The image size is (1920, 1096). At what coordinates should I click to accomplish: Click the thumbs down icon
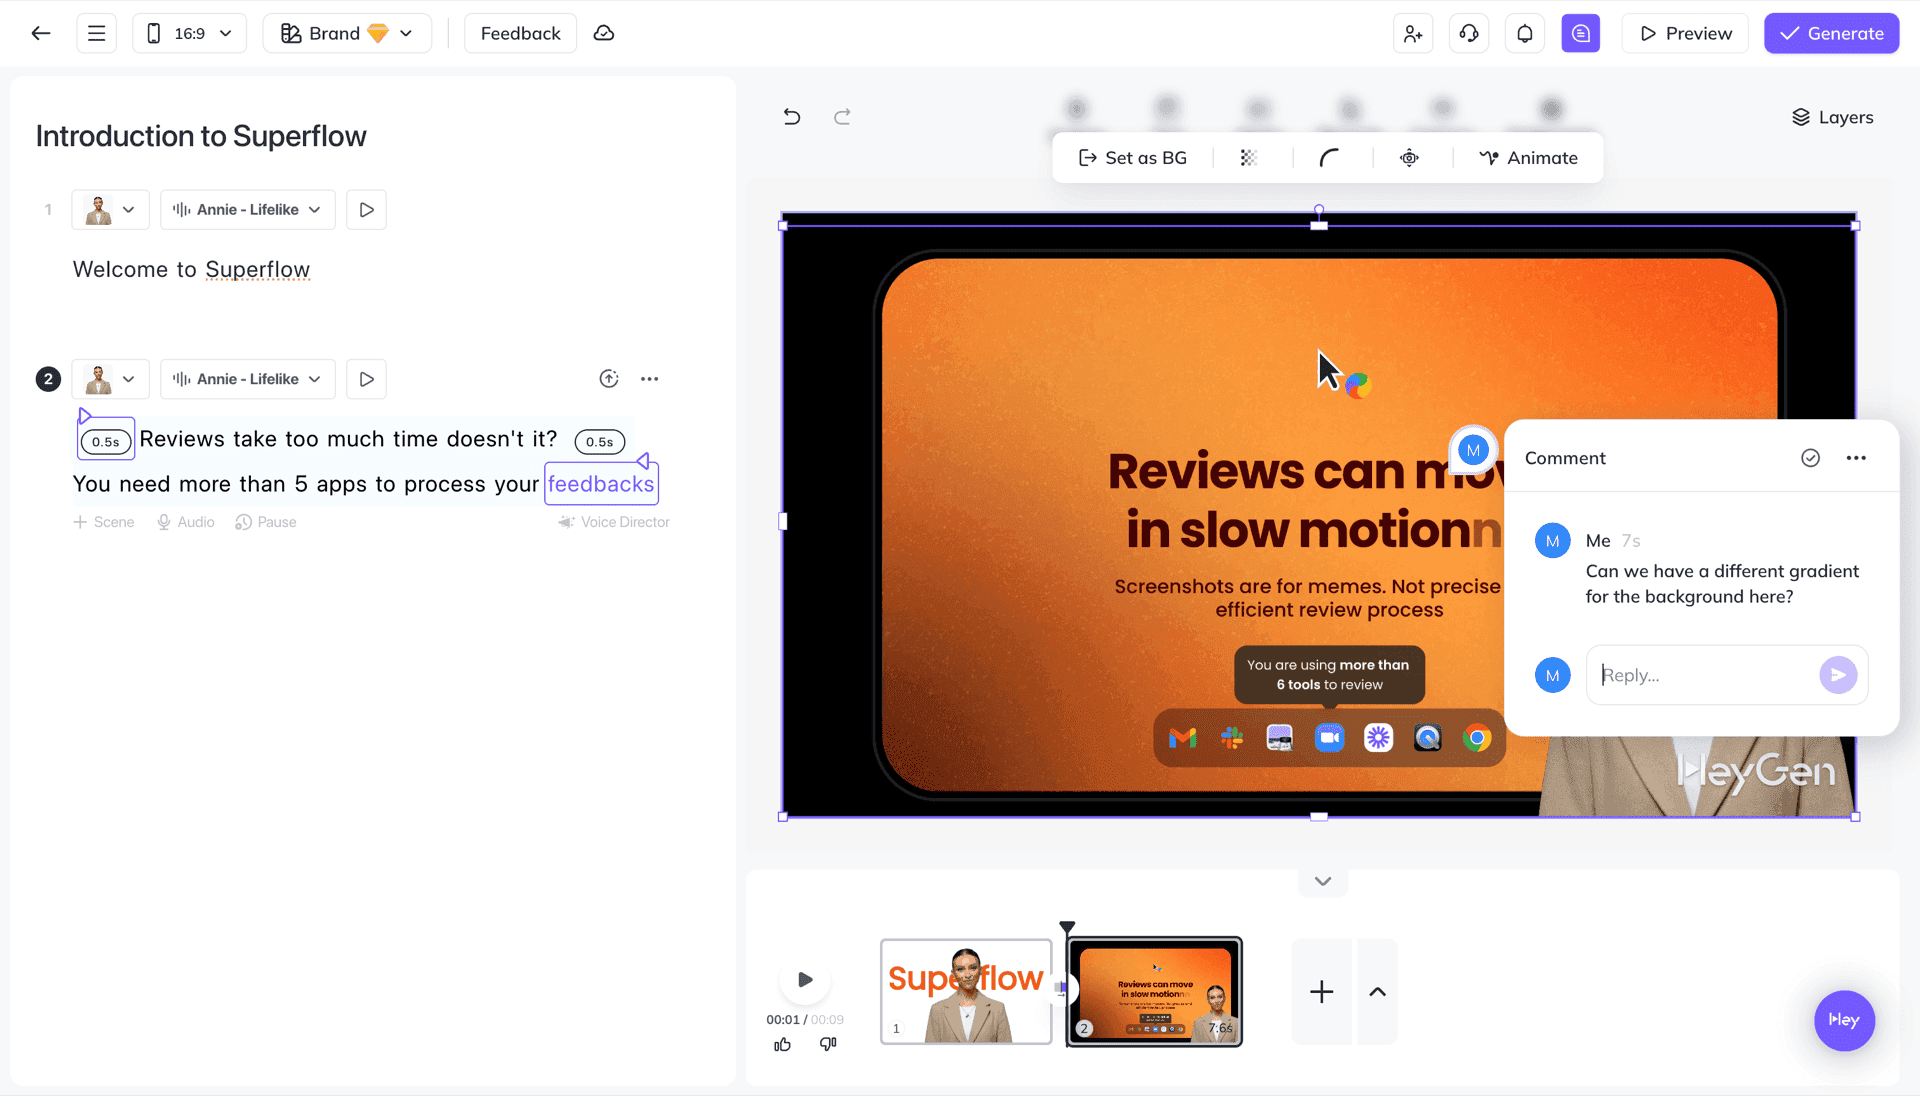tap(828, 1044)
